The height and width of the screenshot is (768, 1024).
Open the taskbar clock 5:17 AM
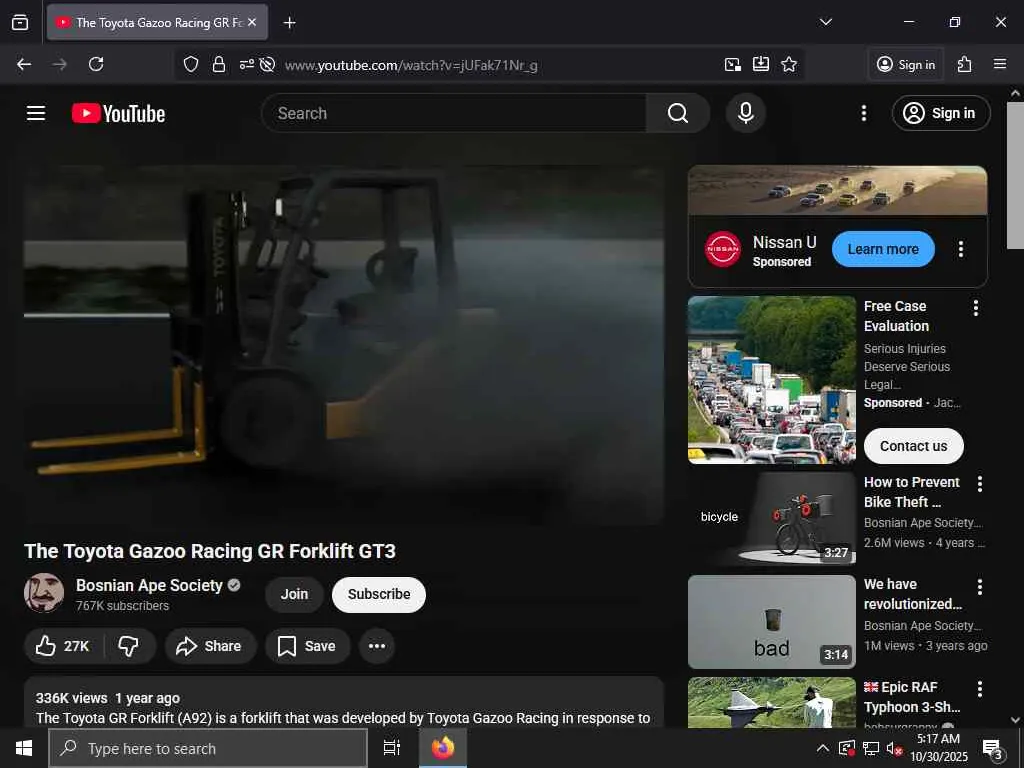coord(938,748)
